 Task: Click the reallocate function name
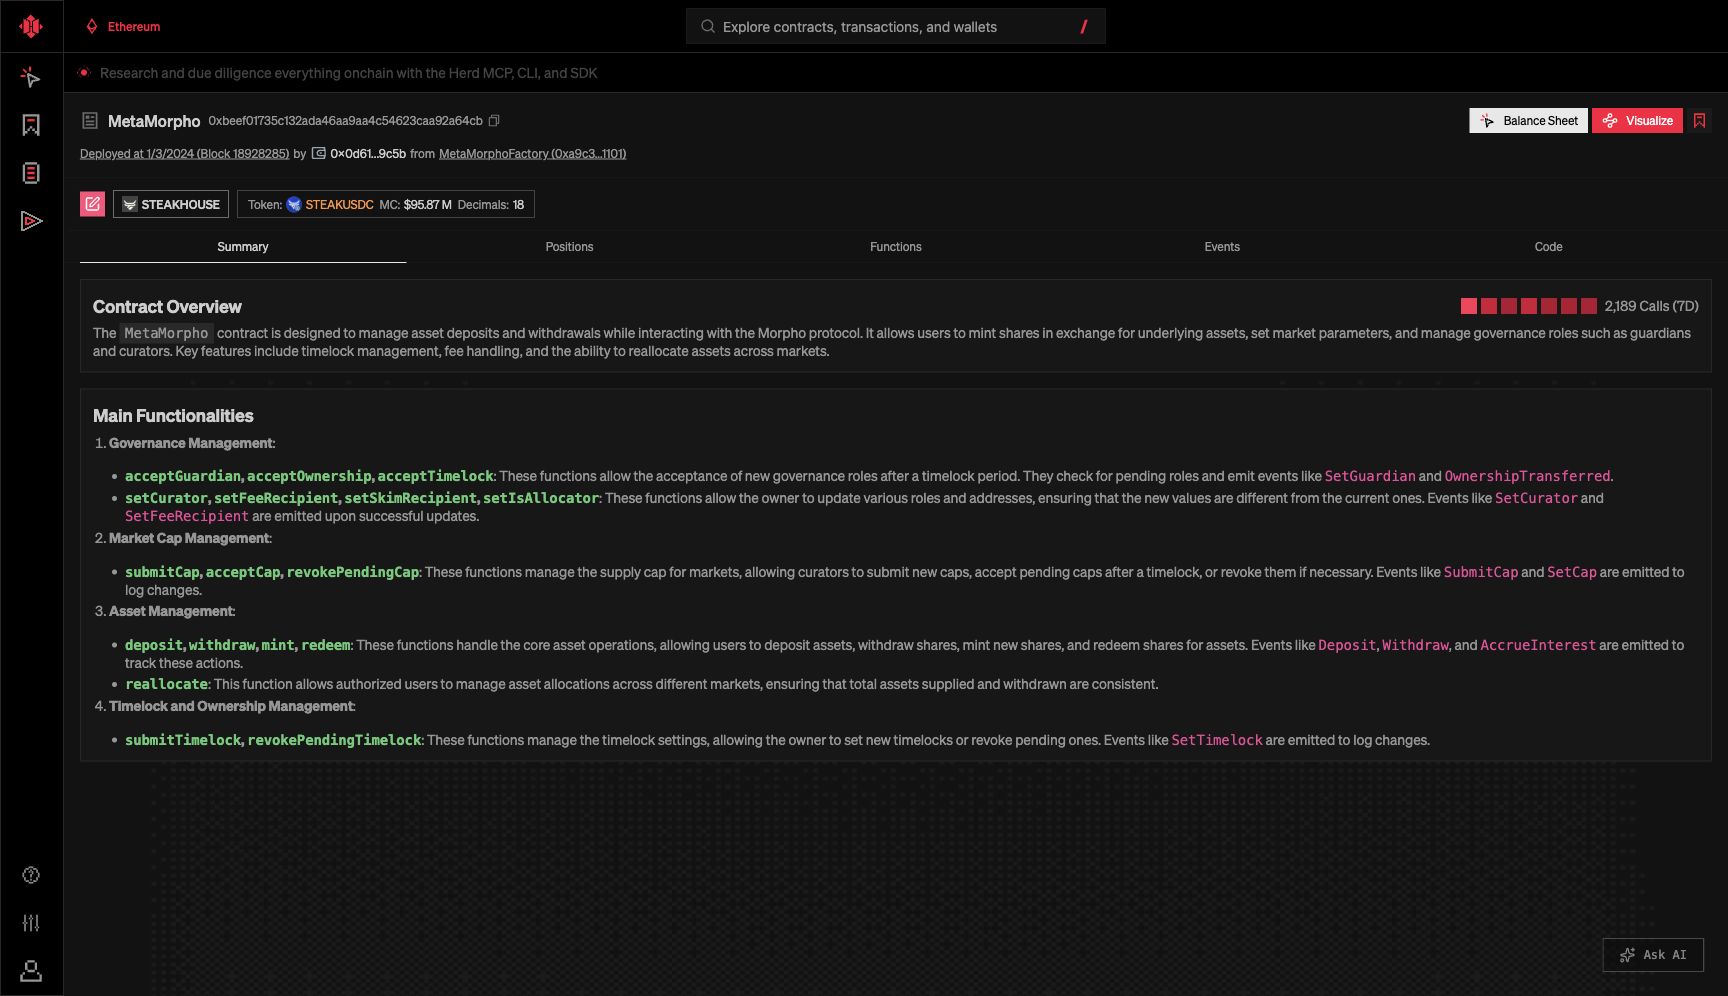coord(166,684)
